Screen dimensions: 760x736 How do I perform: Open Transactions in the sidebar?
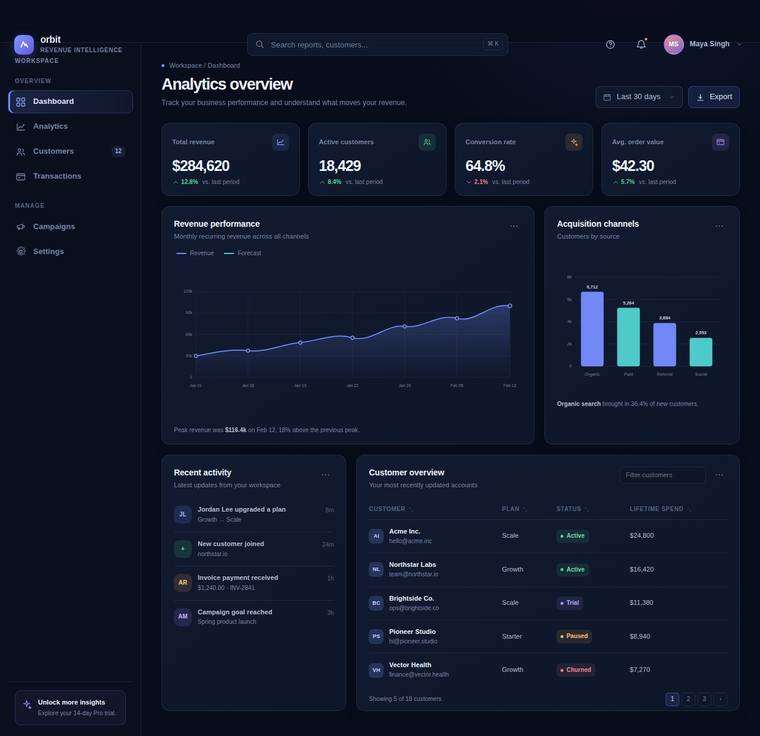tap(71, 176)
